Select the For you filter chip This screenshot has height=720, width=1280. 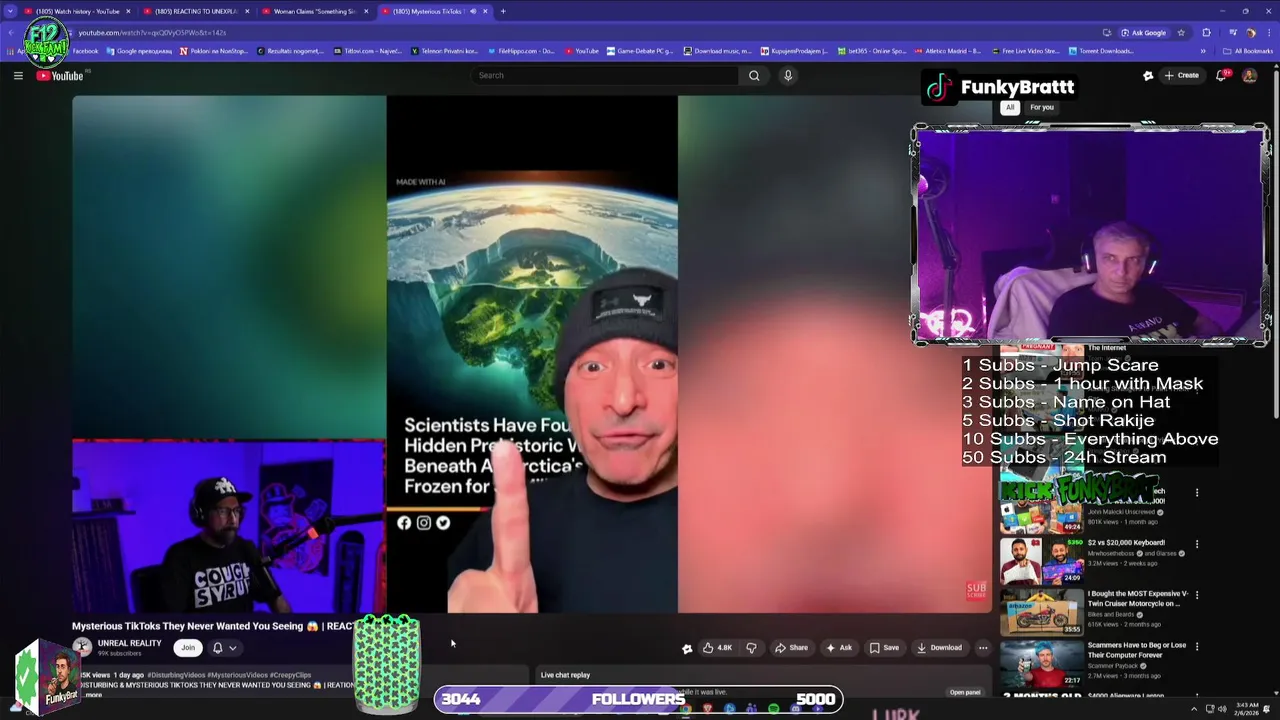coord(1042,107)
